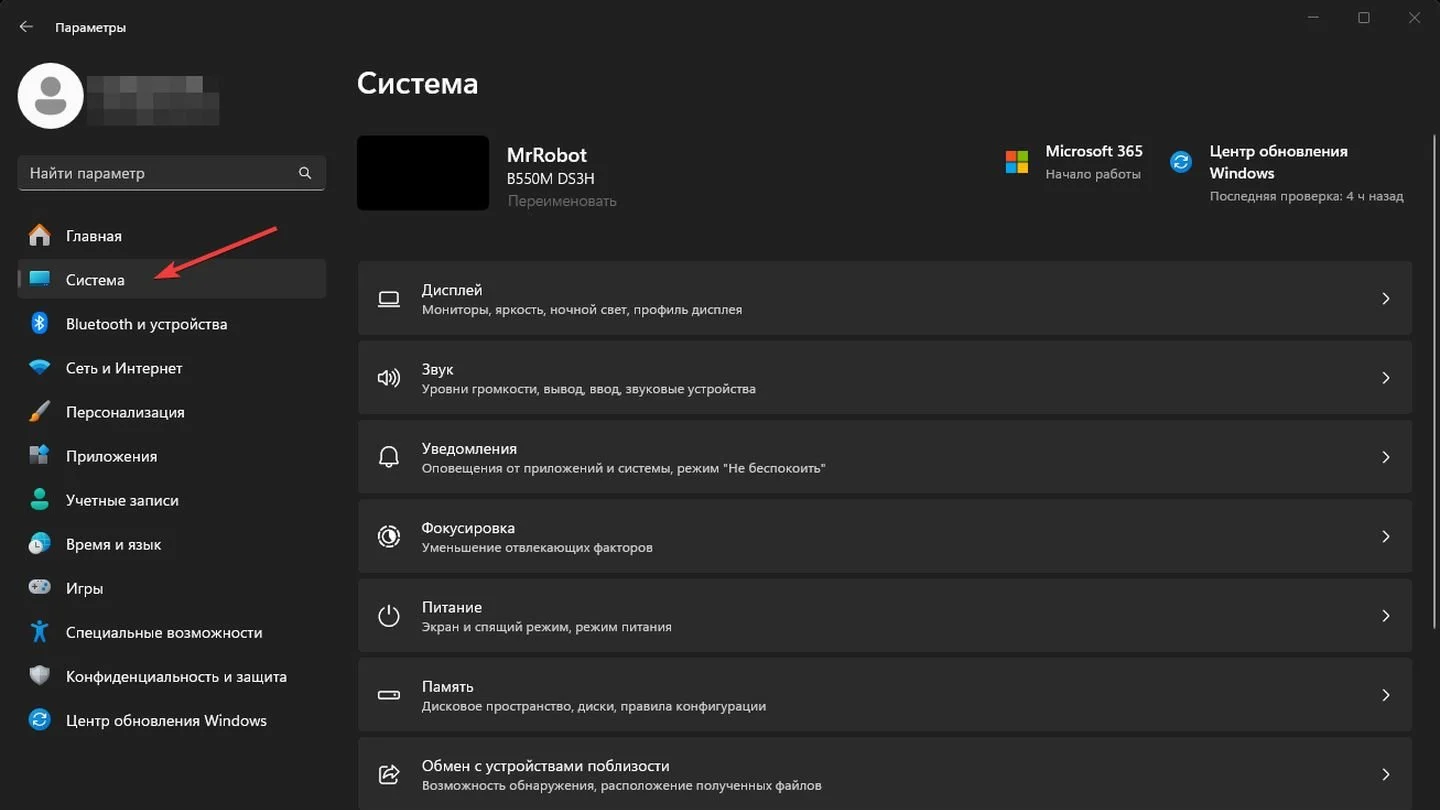The height and width of the screenshot is (810, 1440).
Task: Expand Звук with its chevron arrow
Action: pos(1385,378)
